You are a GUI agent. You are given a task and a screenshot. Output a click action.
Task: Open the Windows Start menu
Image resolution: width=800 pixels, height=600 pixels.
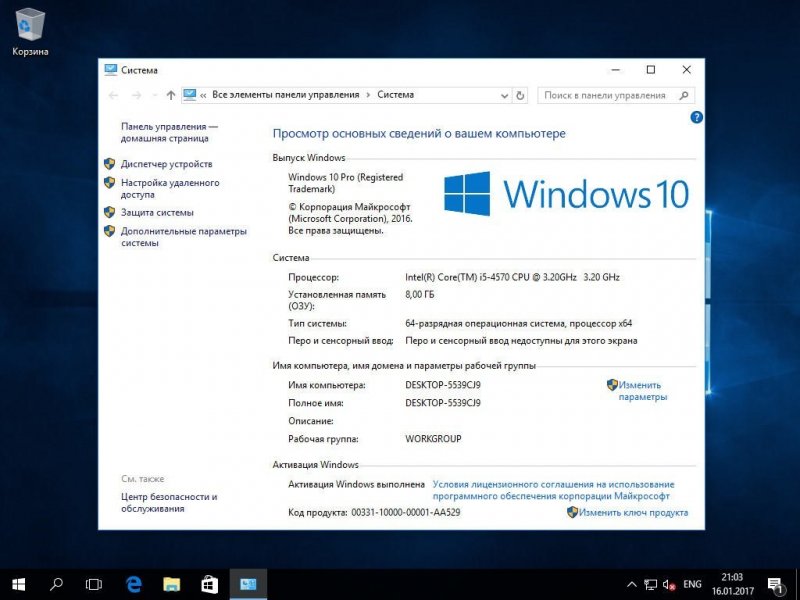coord(18,584)
